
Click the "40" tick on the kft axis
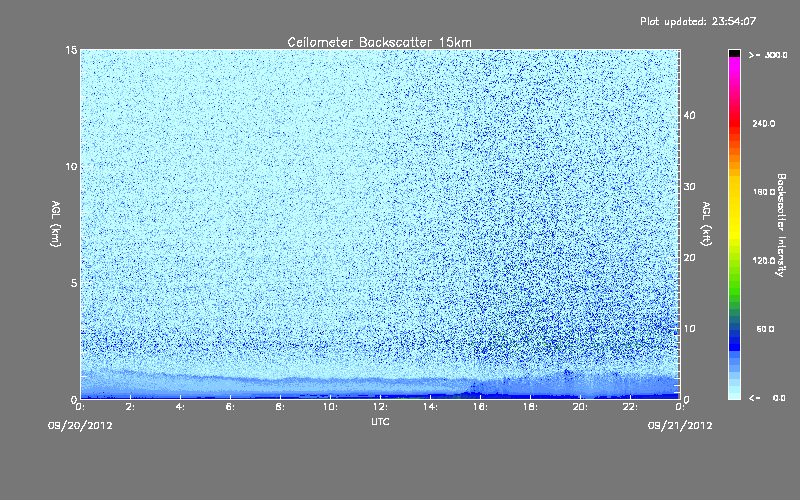point(689,115)
